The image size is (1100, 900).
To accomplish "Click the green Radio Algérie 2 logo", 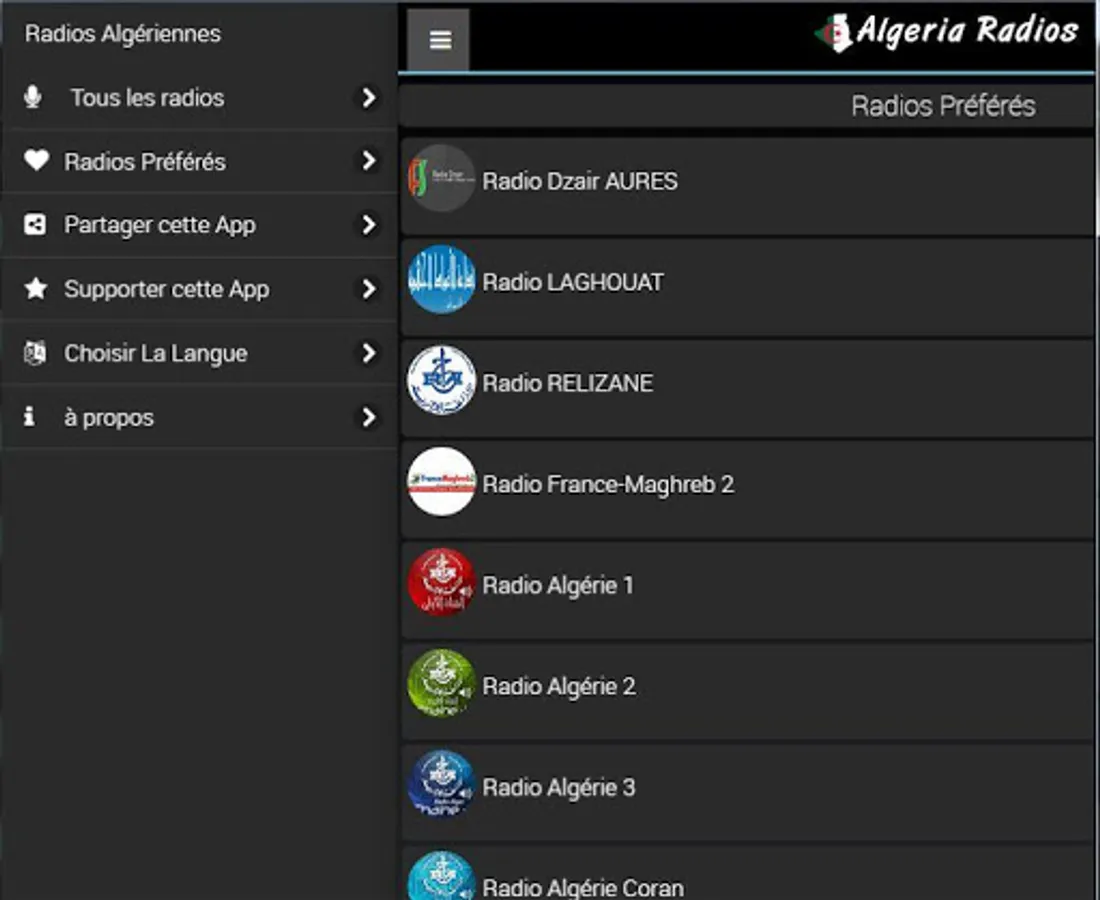I will coord(441,683).
